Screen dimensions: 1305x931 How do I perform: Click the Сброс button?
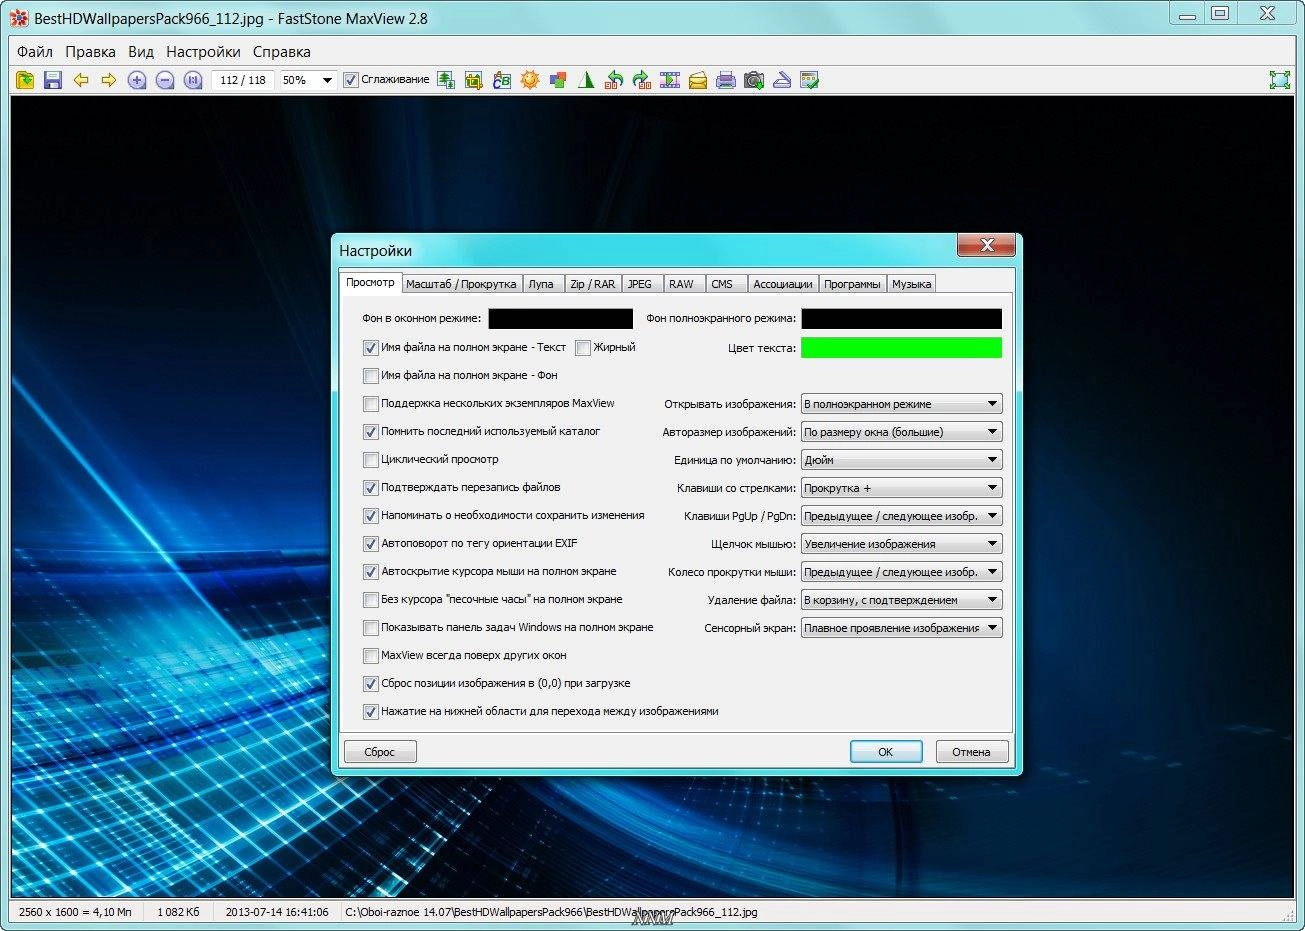380,752
